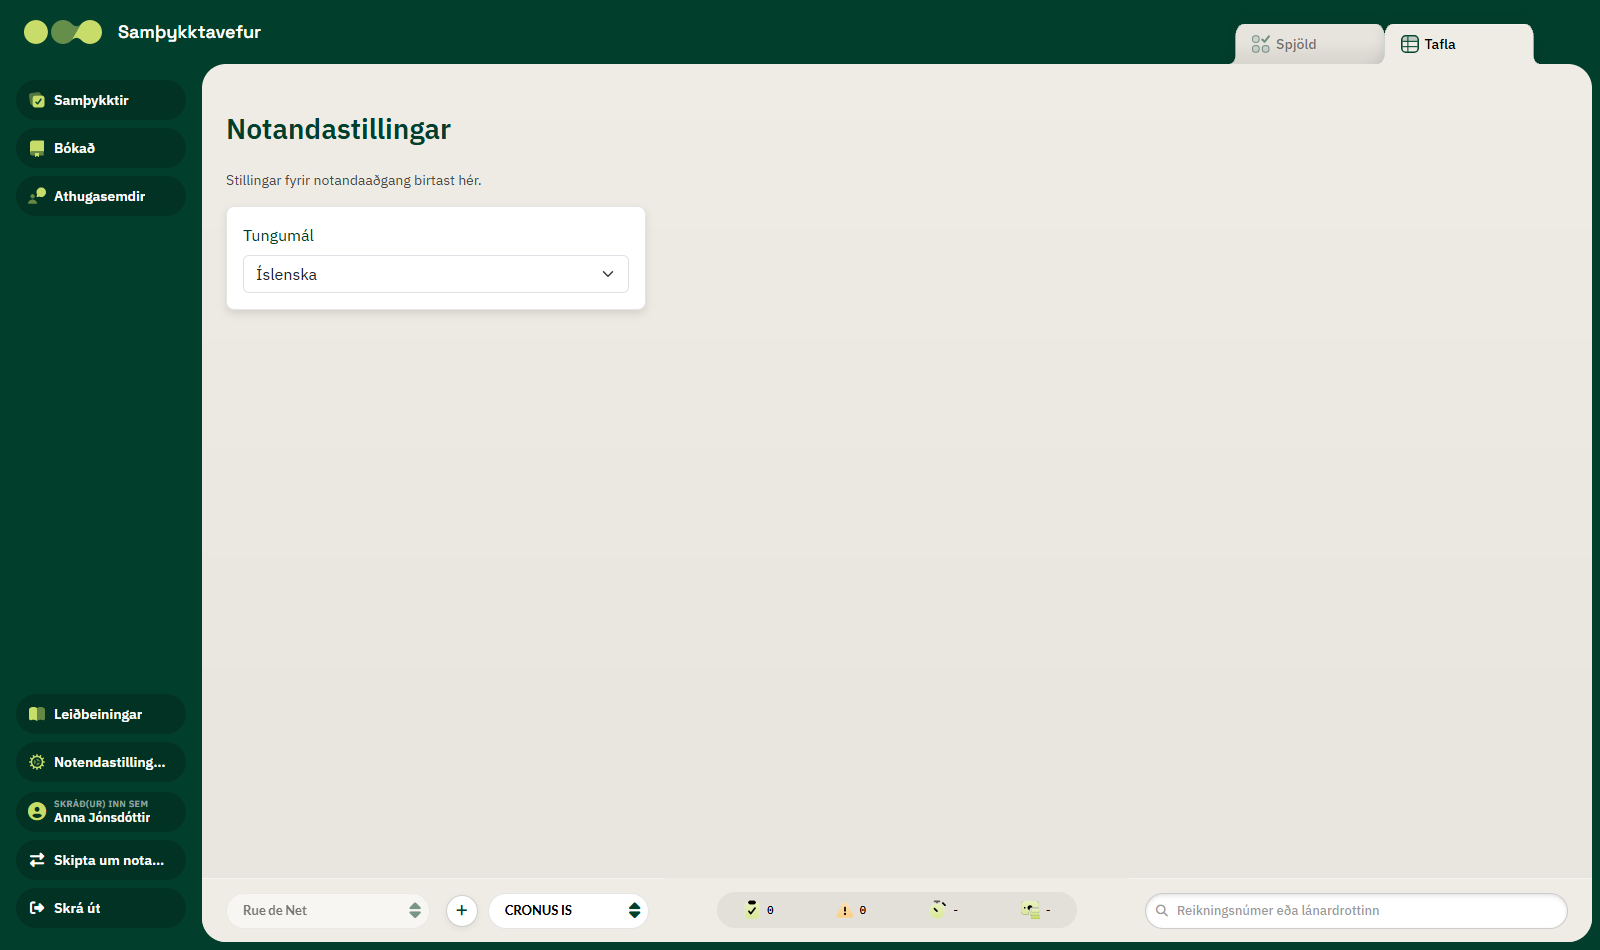Click the Samþykktavefur logo

point(63,32)
